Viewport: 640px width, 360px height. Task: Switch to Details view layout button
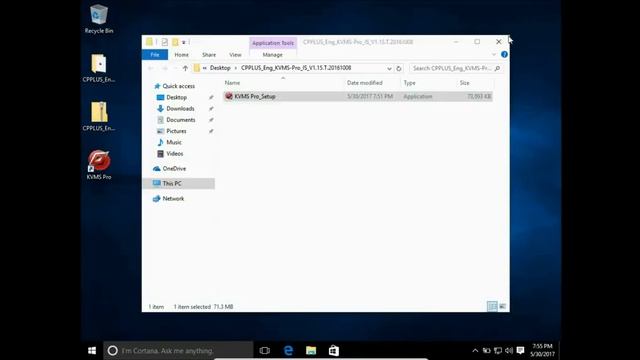(x=492, y=306)
